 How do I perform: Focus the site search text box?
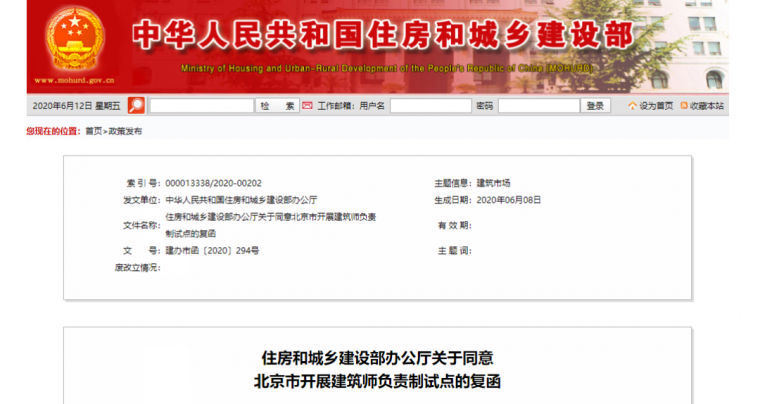(x=201, y=106)
